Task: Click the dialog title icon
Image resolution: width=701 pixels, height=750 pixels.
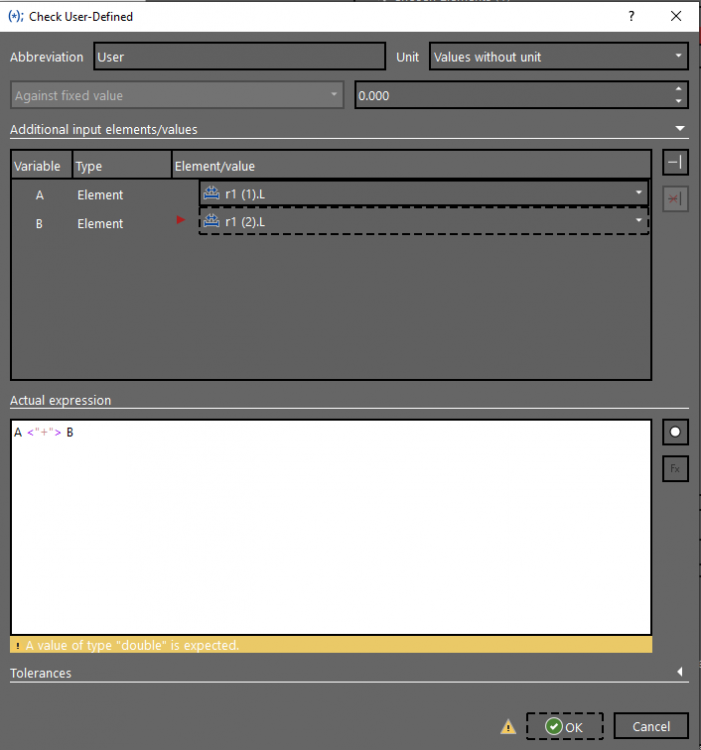Action: point(16,16)
